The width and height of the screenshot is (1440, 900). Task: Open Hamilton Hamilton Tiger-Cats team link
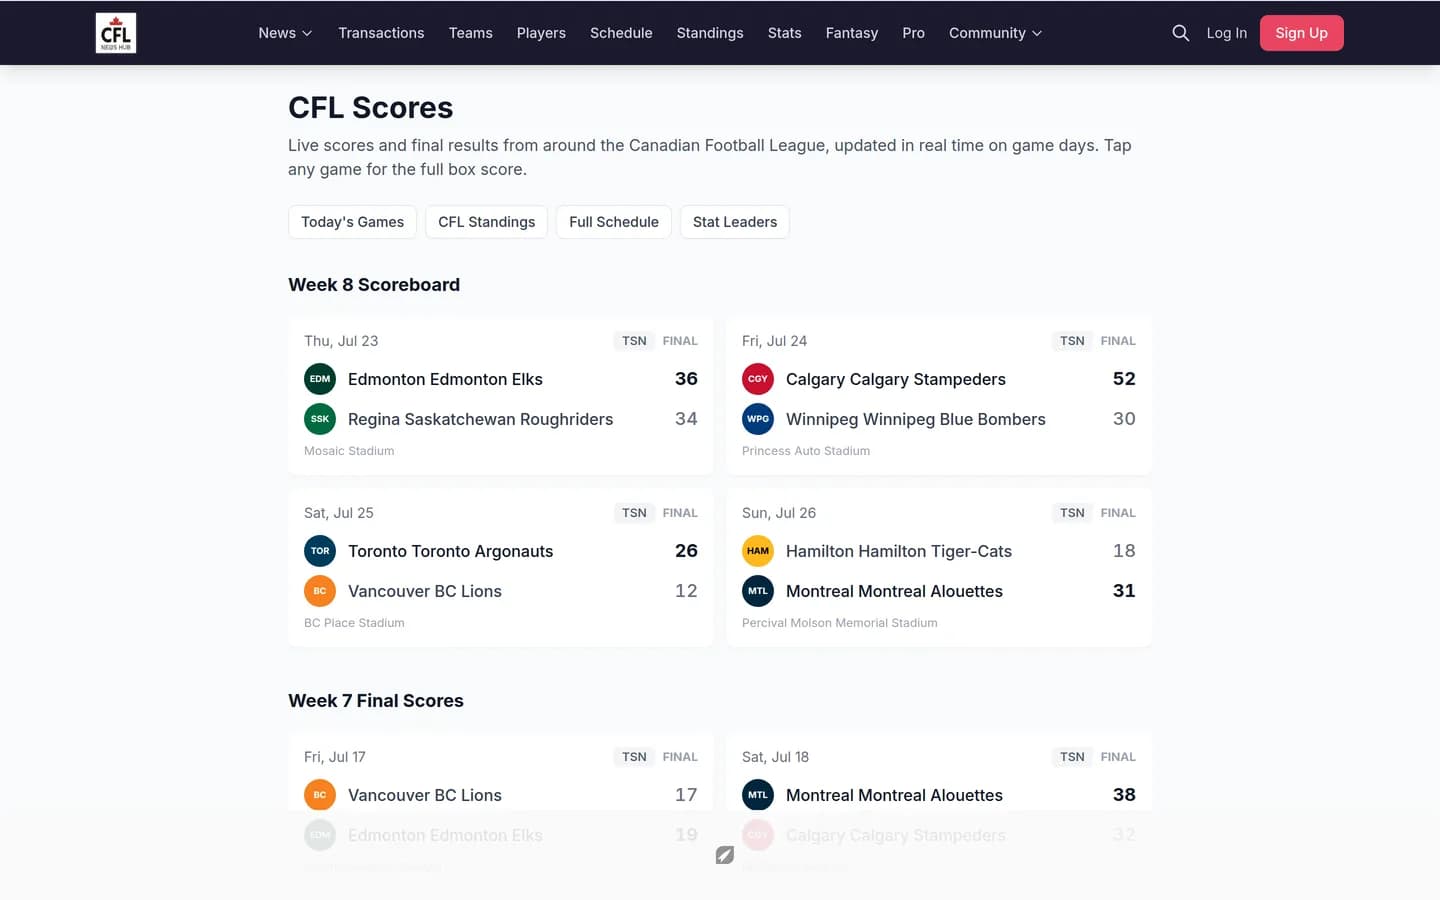pyautogui.click(x=899, y=551)
